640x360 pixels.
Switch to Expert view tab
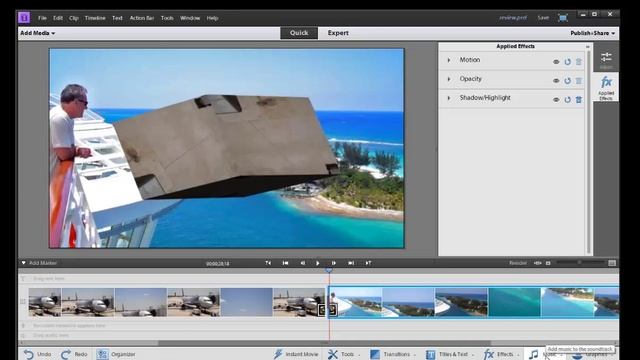[x=338, y=33]
